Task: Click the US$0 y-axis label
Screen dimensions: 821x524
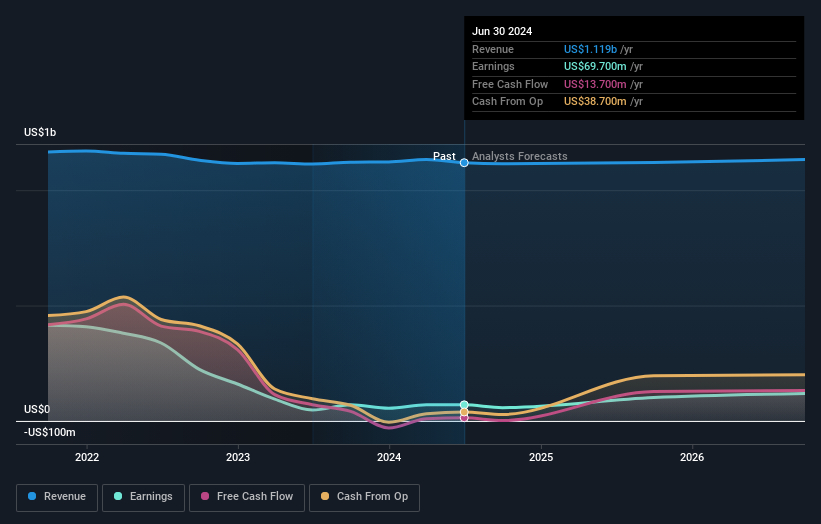Action: click(x=37, y=409)
